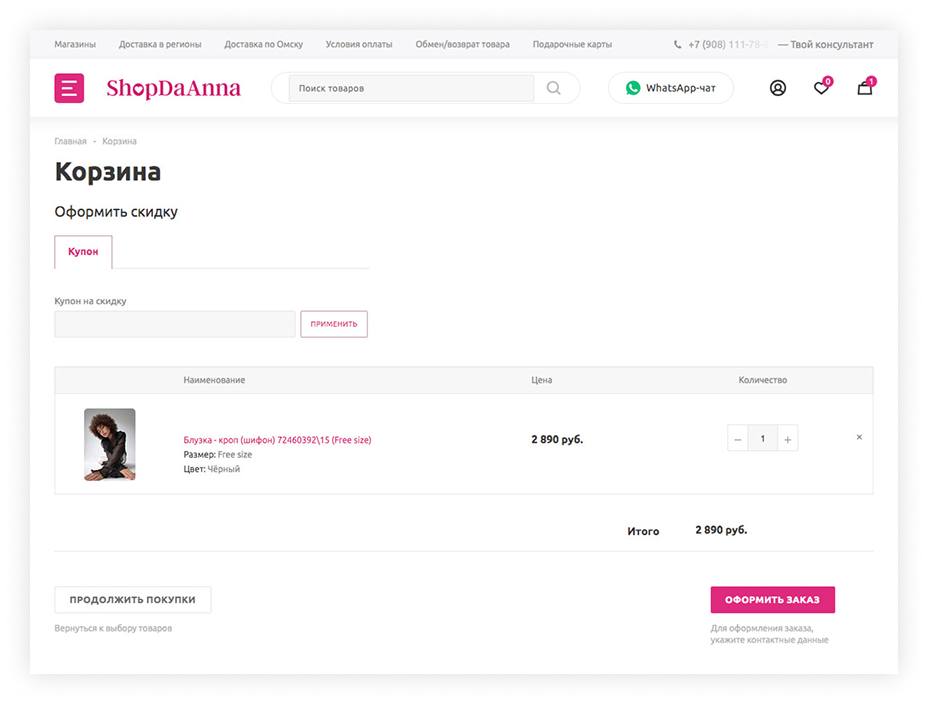Select the Купон tab
This screenshot has height=704, width=928.
click(83, 252)
